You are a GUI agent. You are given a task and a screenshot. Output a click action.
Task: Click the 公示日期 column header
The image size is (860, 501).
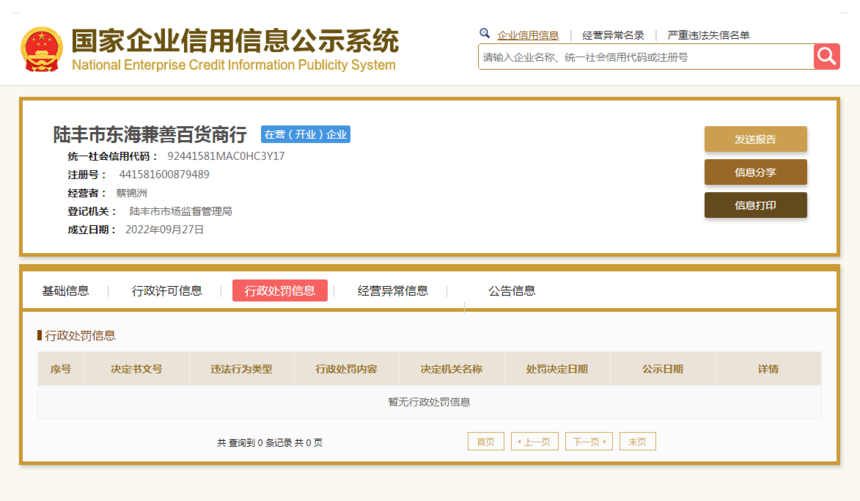pyautogui.click(x=663, y=369)
